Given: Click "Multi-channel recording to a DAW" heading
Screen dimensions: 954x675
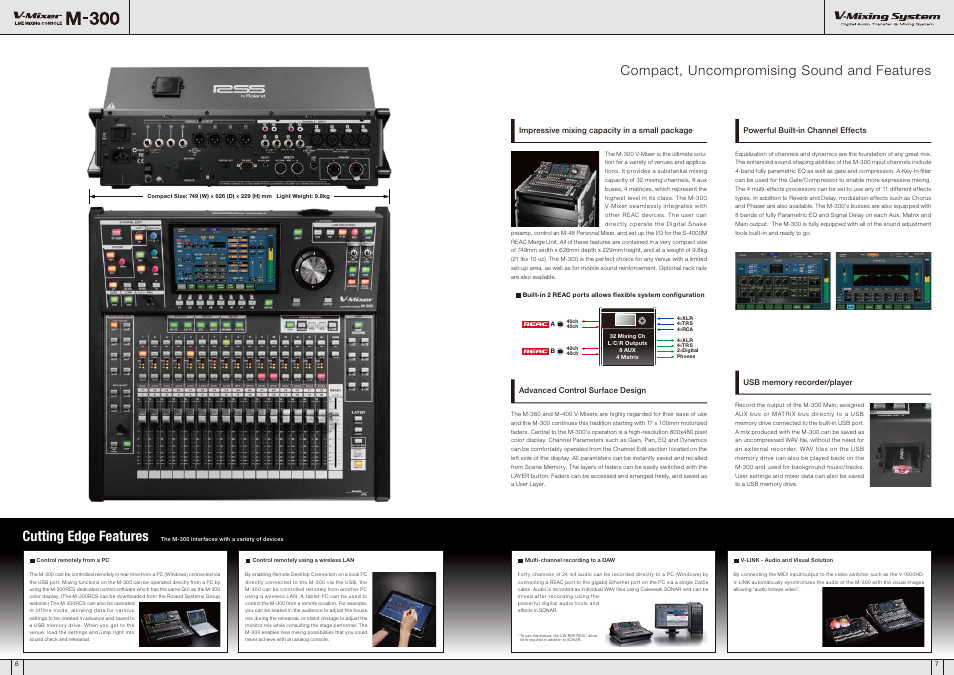Looking at the screenshot, I should (x=569, y=560).
